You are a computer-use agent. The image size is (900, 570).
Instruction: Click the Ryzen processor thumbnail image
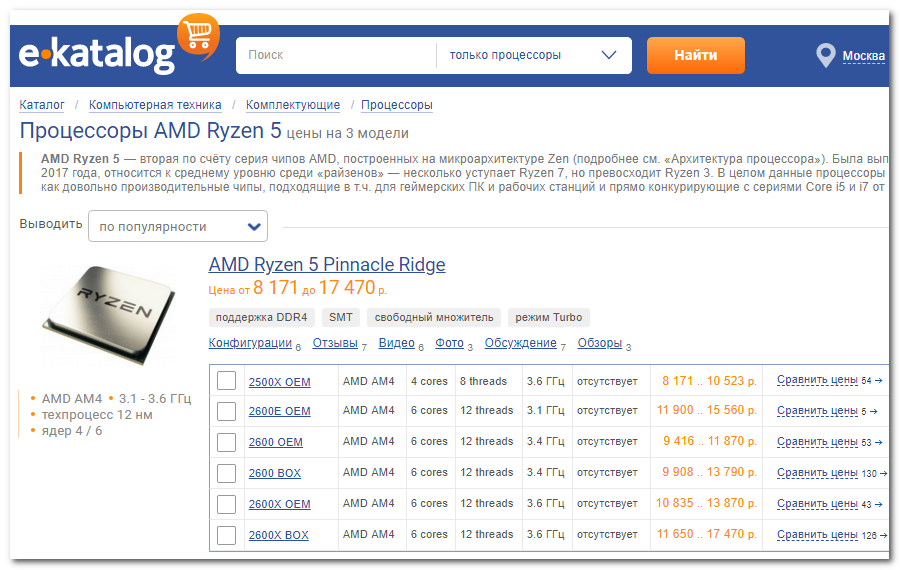pyautogui.click(x=109, y=315)
